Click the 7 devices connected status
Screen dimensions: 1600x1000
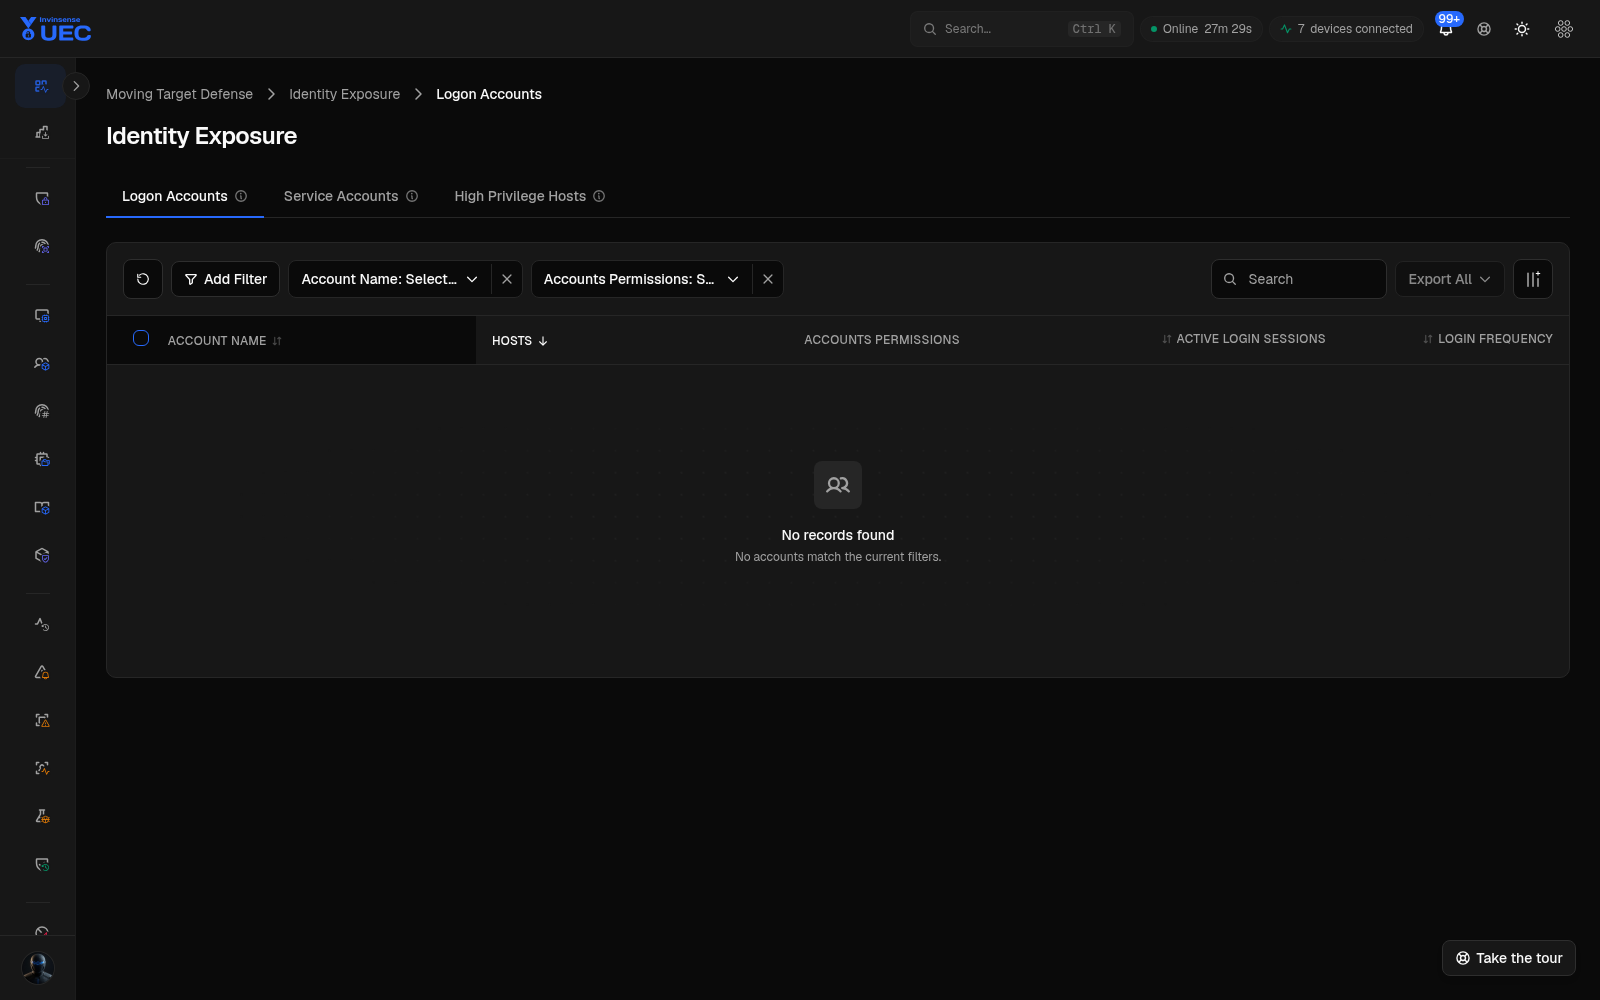click(x=1346, y=29)
